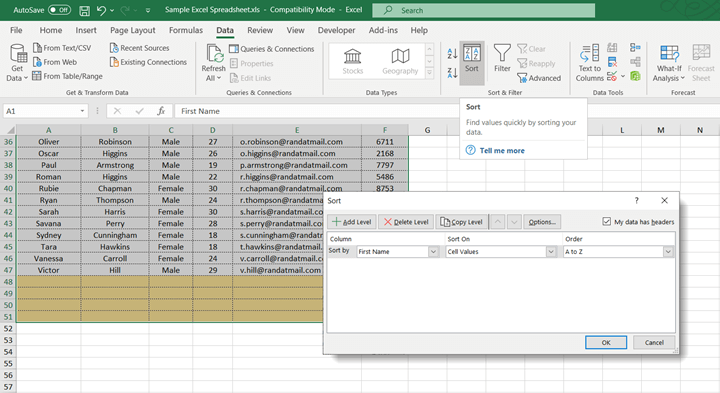Import data From Web
Image resolution: width=720 pixels, height=393 pixels.
[x=55, y=62]
